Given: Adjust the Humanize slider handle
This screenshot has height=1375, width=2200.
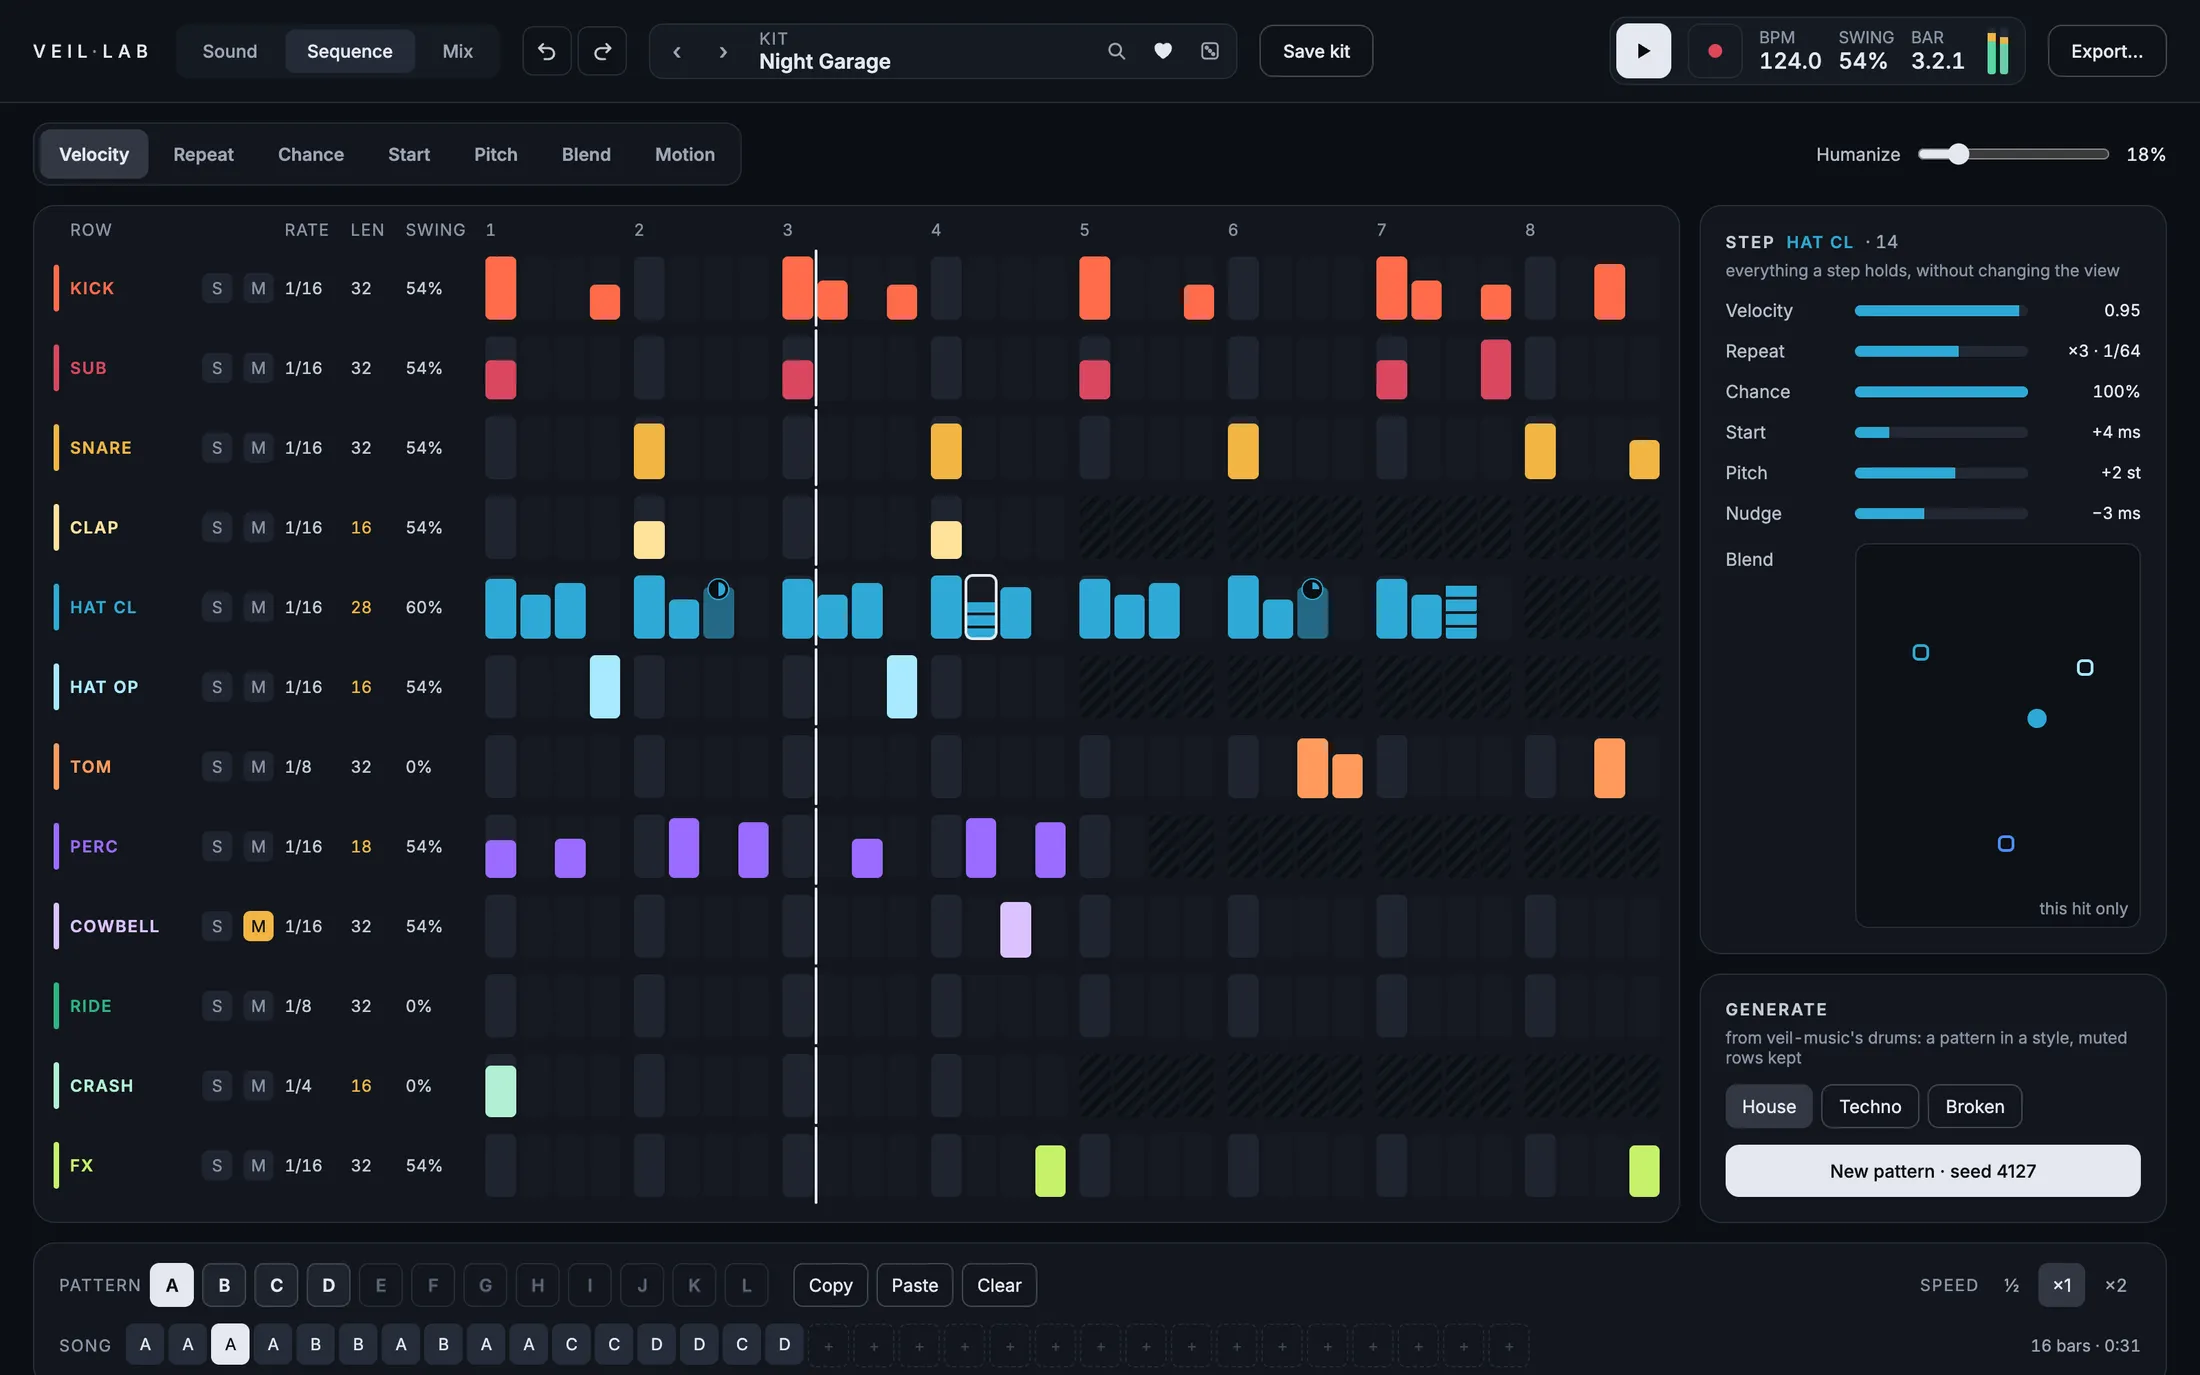Looking at the screenshot, I should [x=1958, y=154].
